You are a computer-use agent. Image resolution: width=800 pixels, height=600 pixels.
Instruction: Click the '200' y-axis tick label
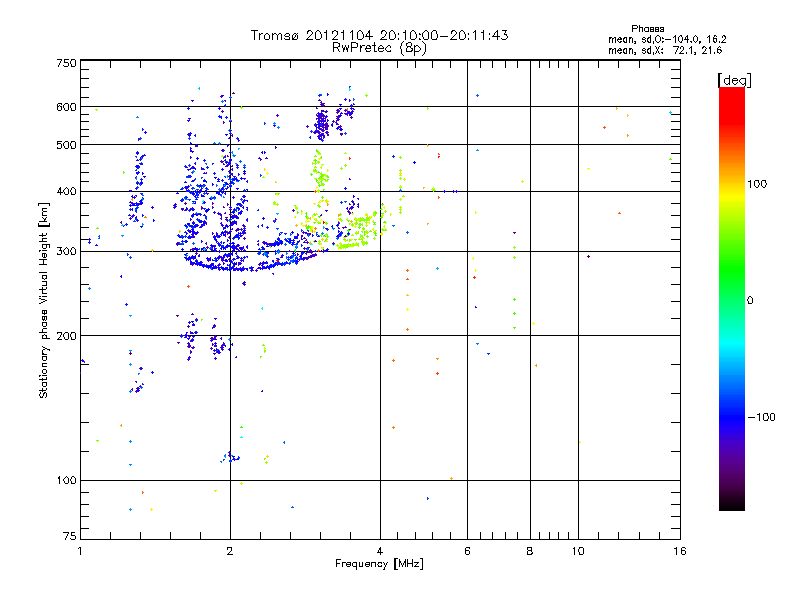point(66,336)
